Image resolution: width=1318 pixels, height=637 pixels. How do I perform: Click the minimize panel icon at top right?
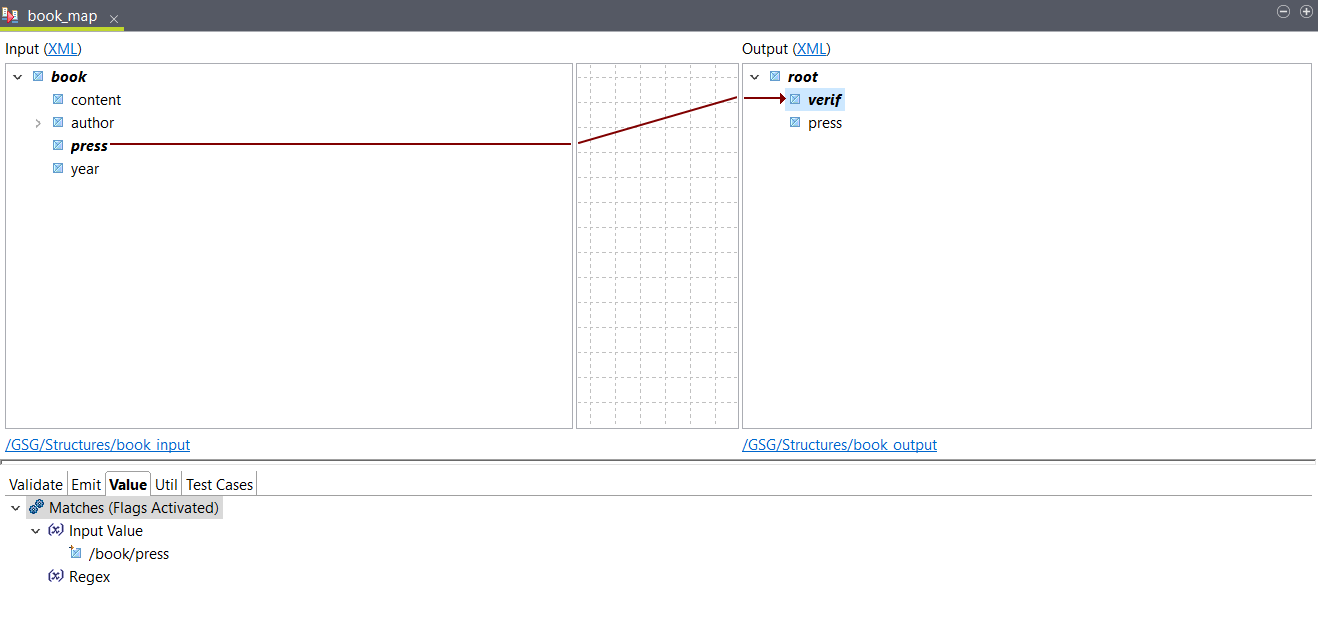(1284, 12)
